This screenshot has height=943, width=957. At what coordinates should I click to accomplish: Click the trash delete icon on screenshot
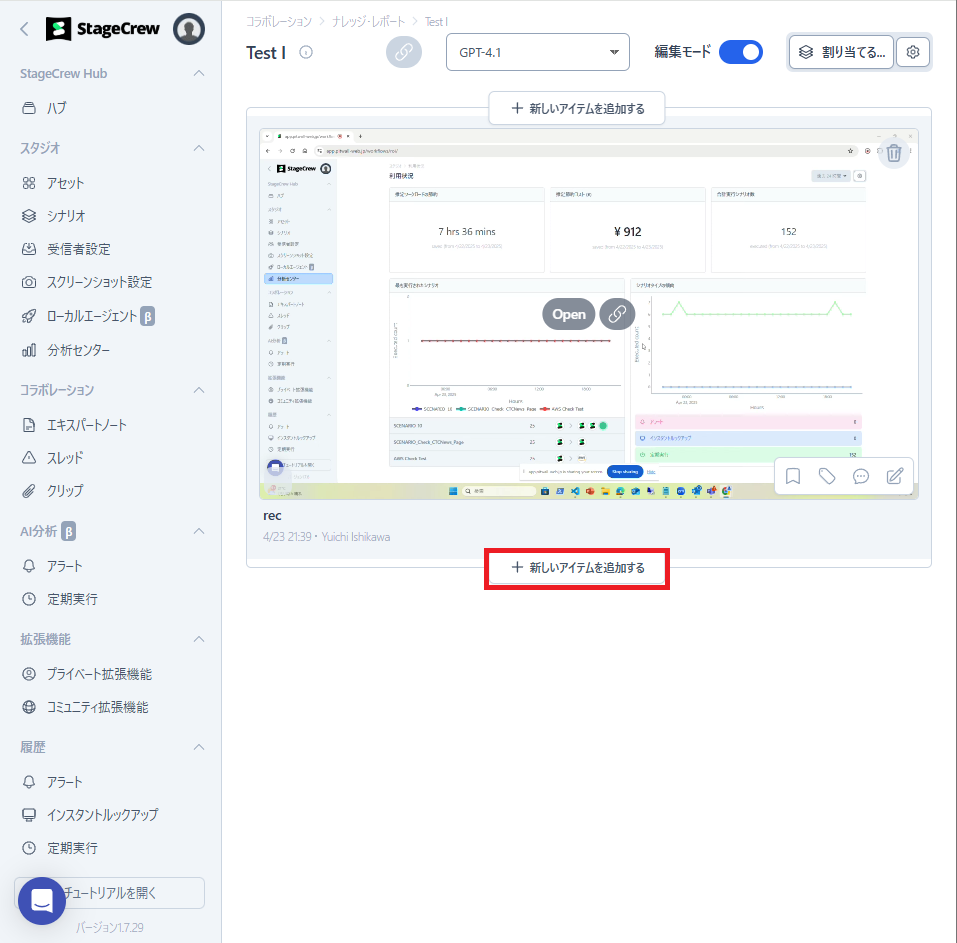(x=894, y=153)
